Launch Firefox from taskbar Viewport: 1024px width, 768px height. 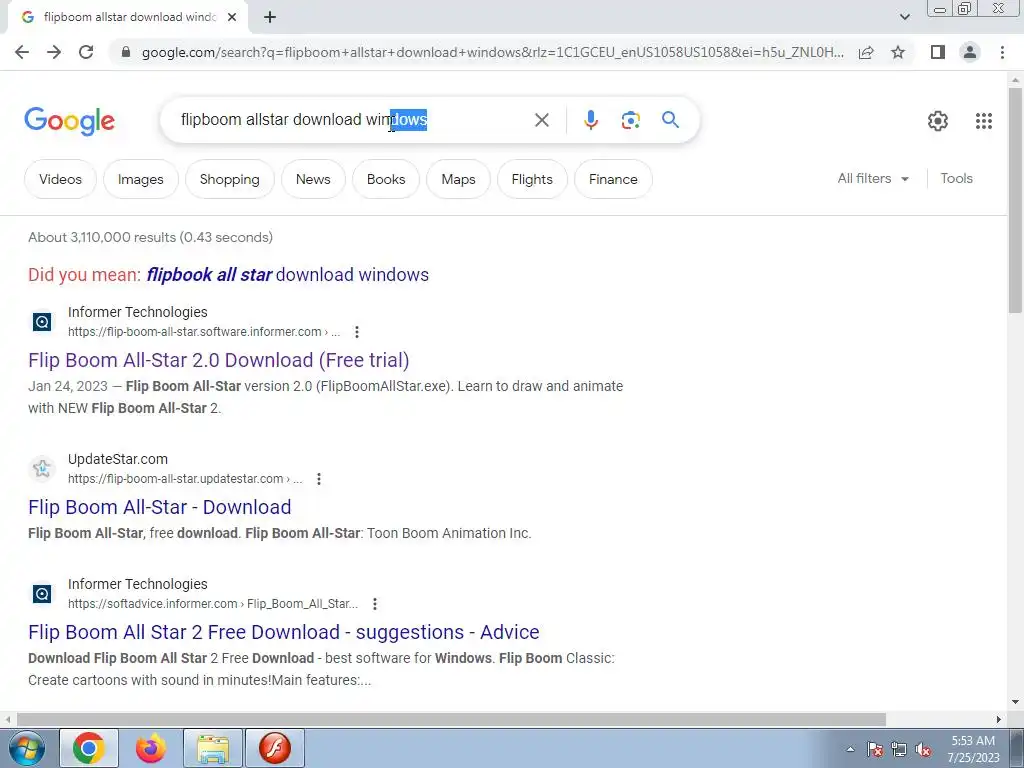(x=150, y=748)
